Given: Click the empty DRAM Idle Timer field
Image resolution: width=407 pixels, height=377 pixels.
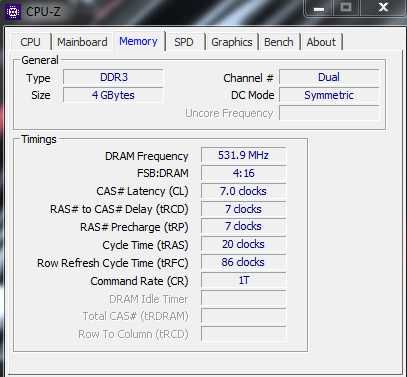Looking at the screenshot, I should point(243,299).
